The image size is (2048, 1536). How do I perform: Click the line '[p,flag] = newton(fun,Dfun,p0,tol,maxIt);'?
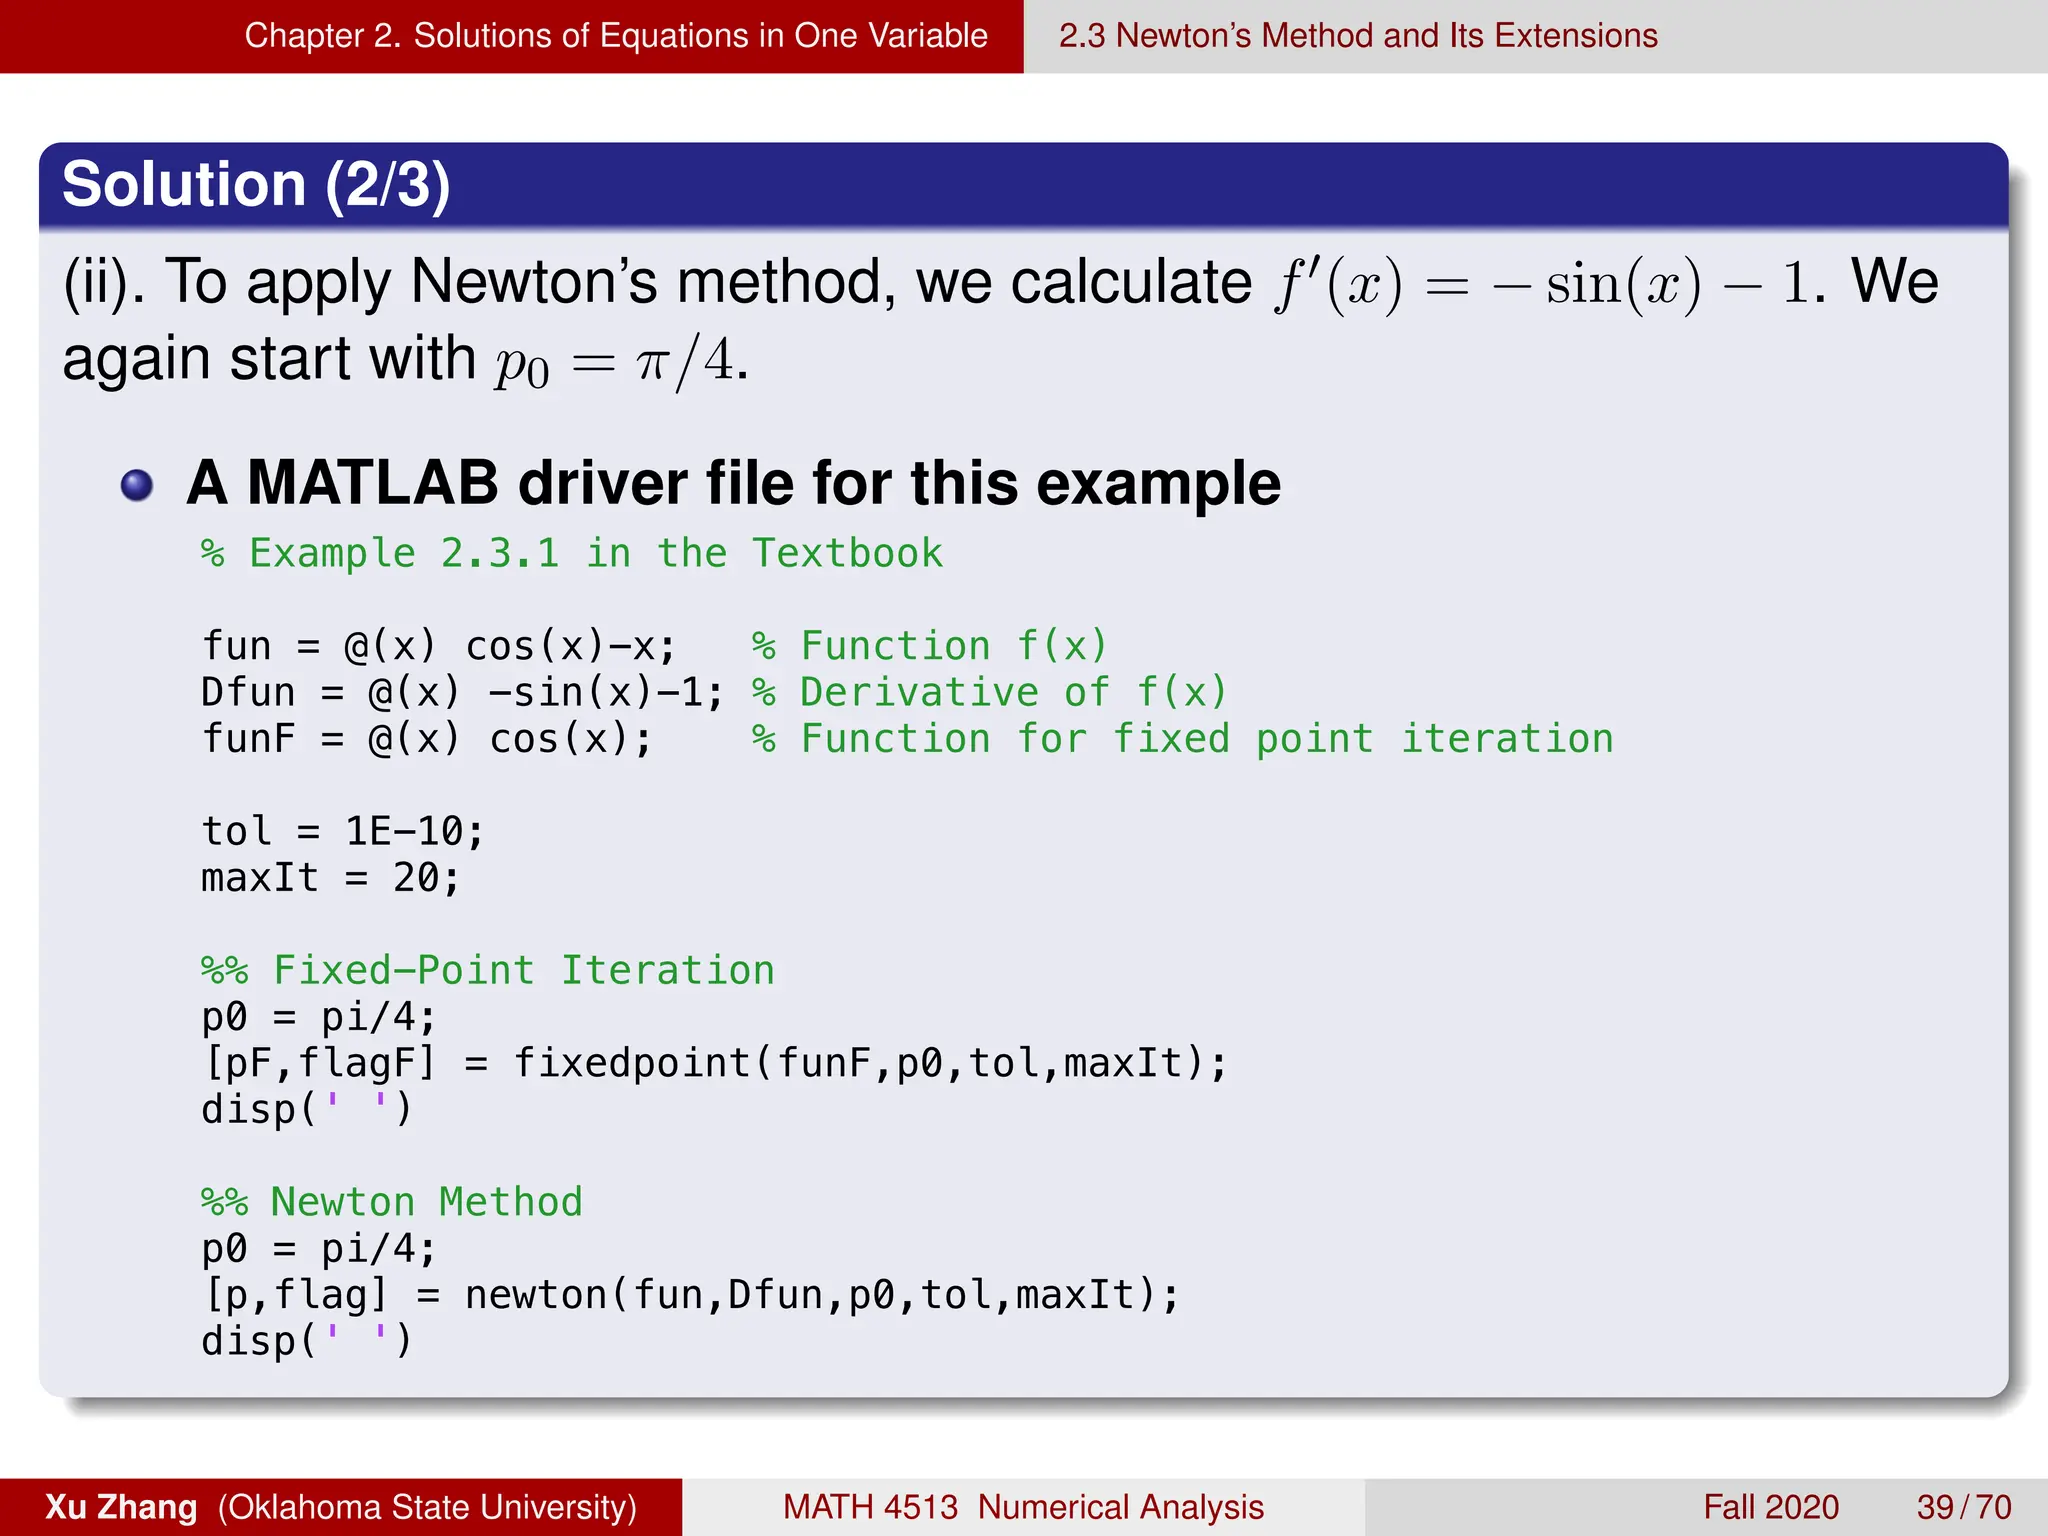(691, 1295)
